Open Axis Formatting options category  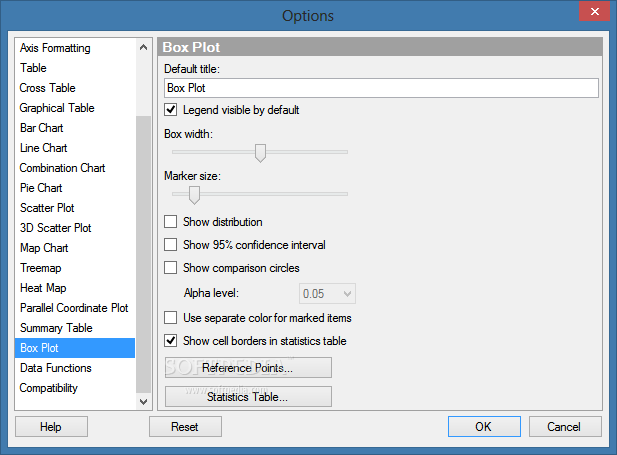pos(75,48)
